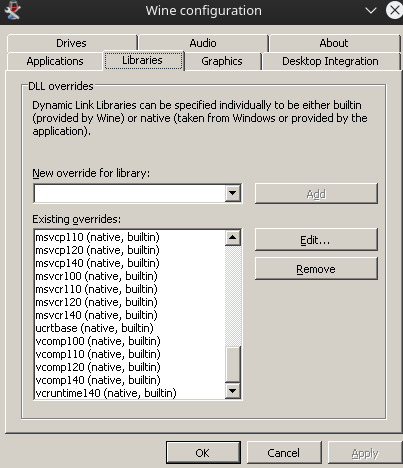This screenshot has height=468, width=403.
Task: Select msvcr120 (native, builtin) override
Action: (x=130, y=302)
